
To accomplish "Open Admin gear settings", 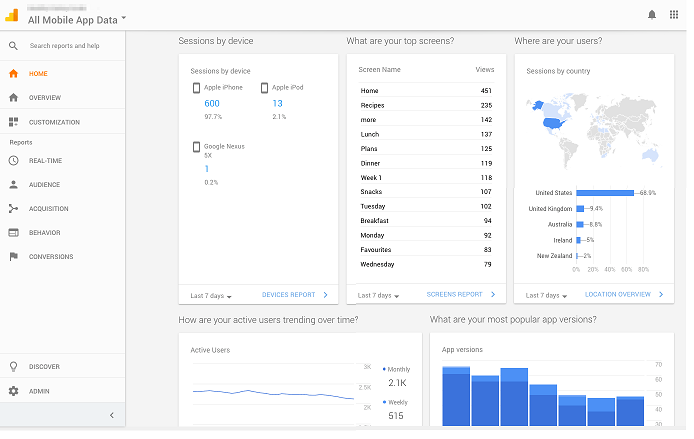I will [x=13, y=391].
